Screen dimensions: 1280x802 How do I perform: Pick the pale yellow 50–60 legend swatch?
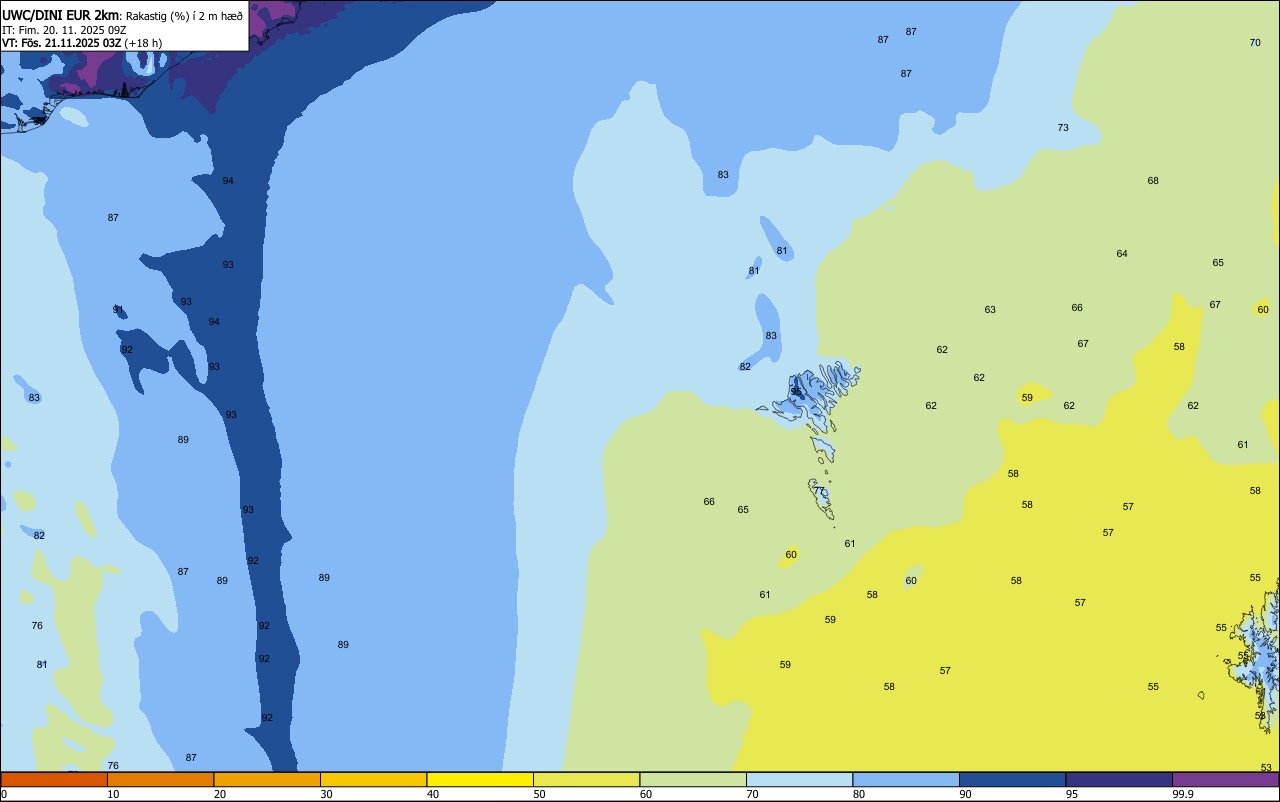click(x=586, y=779)
